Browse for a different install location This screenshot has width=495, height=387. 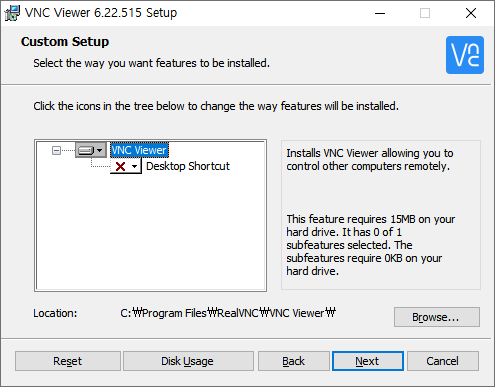[437, 317]
